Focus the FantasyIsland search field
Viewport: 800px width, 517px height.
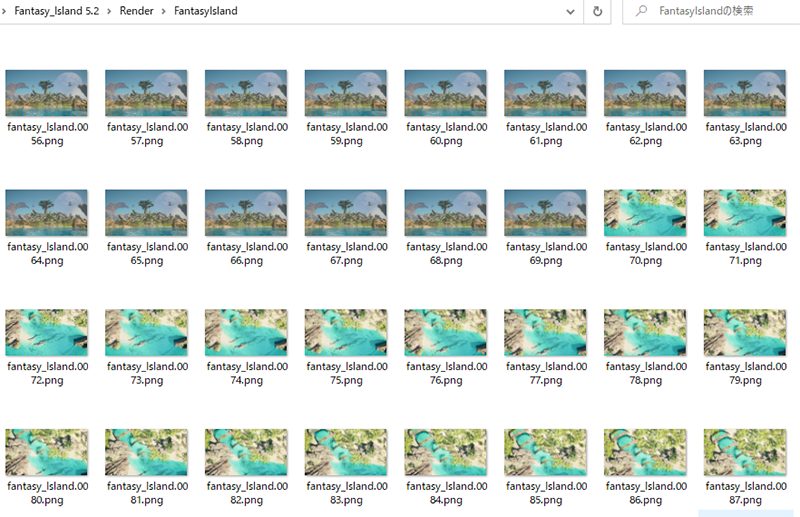pos(720,12)
